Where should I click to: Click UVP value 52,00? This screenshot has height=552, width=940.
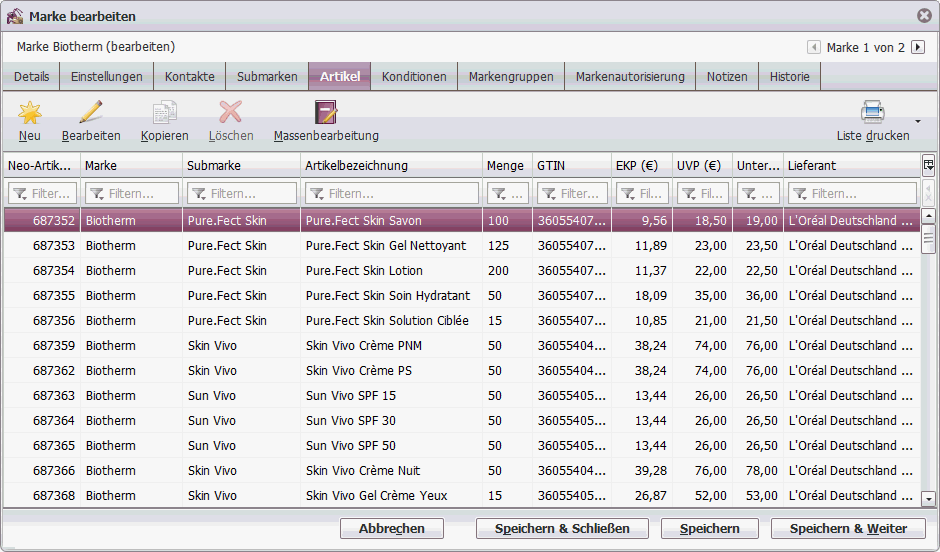(710, 496)
